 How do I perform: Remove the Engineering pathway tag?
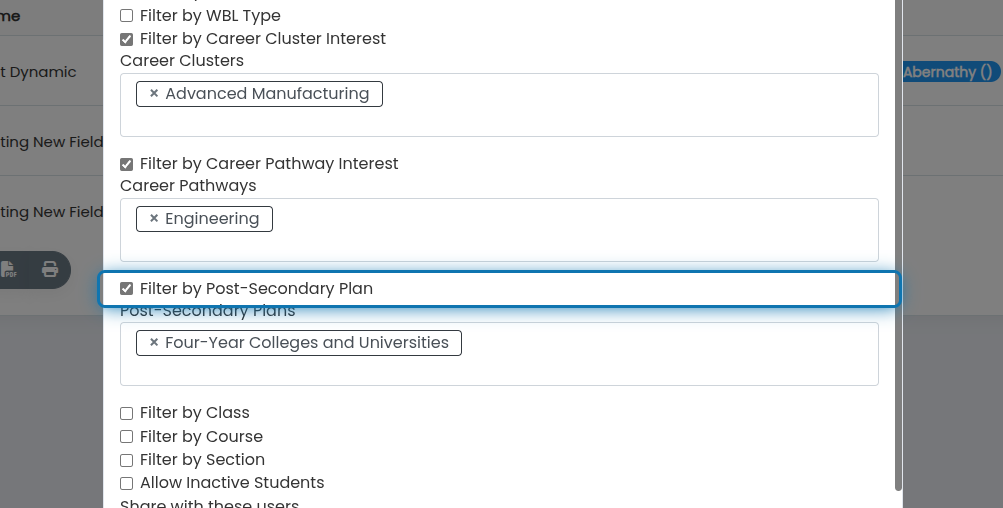click(x=154, y=218)
